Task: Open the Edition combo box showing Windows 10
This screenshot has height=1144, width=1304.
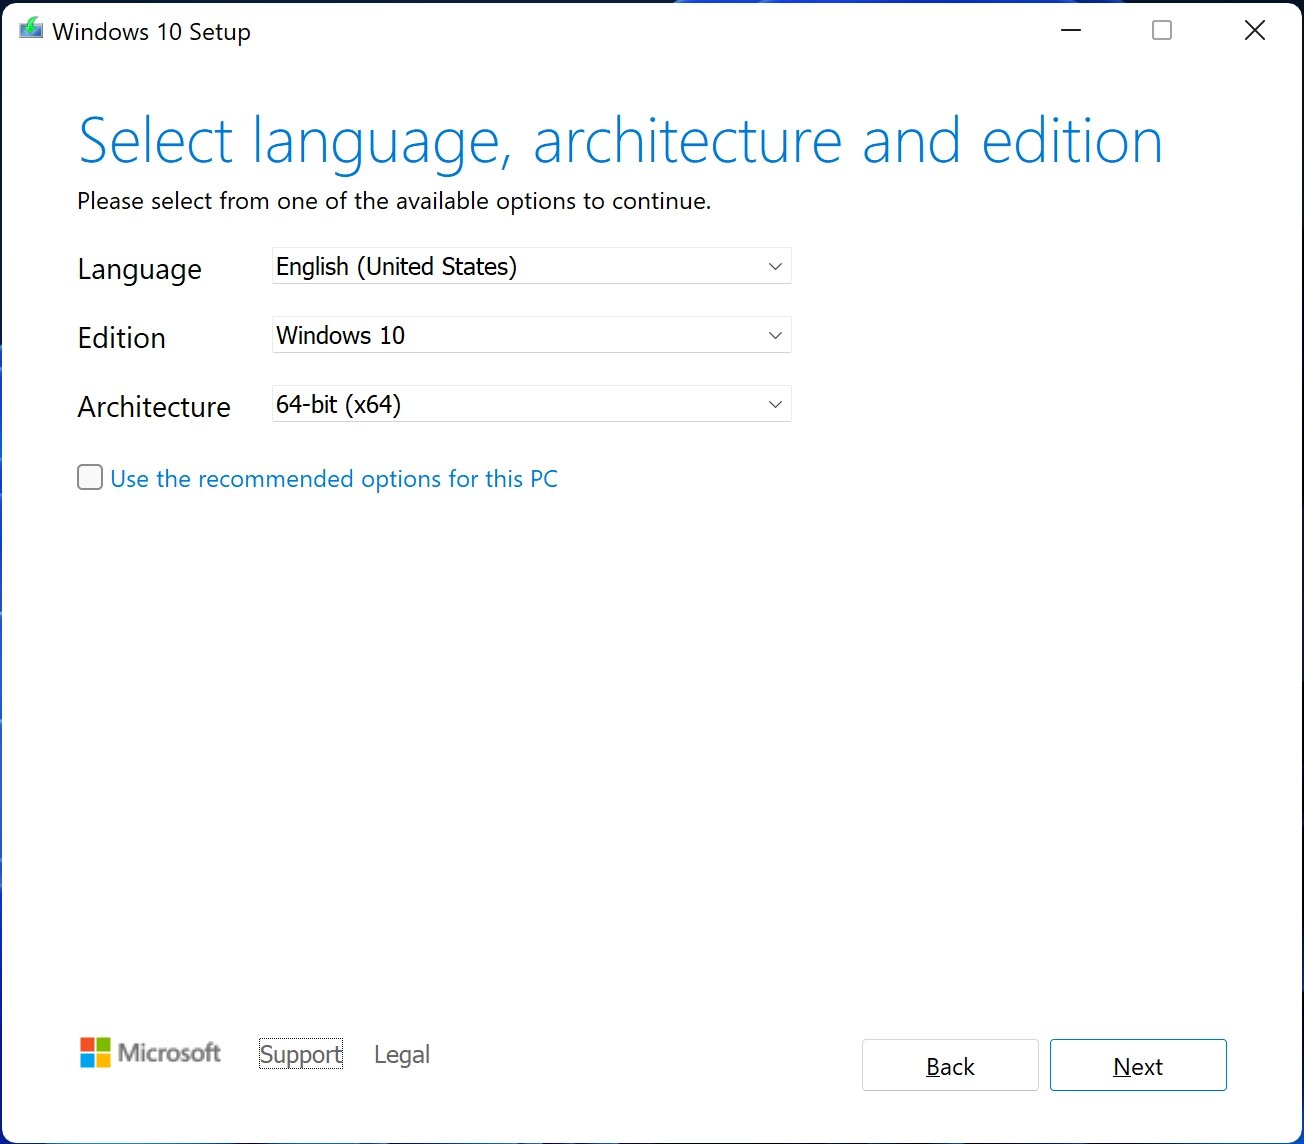Action: [x=530, y=335]
